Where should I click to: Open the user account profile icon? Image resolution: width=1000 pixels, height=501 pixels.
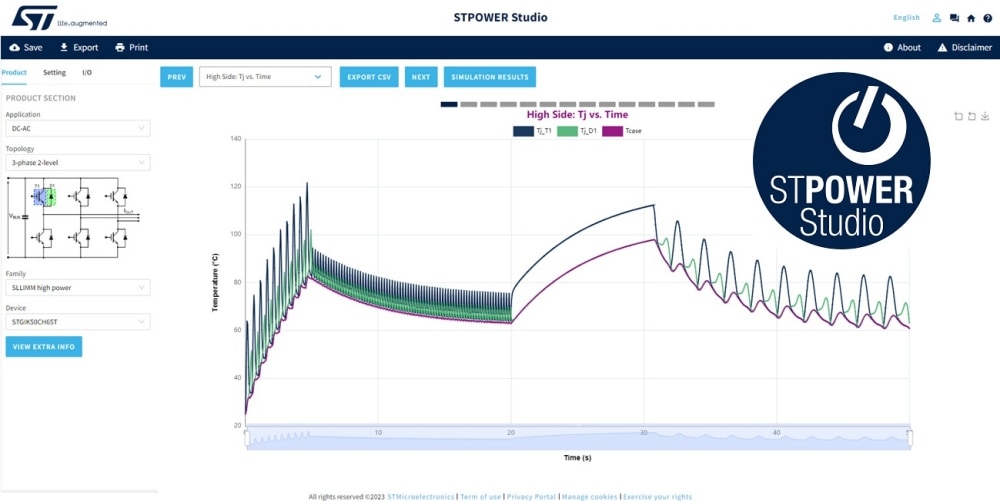click(x=937, y=18)
